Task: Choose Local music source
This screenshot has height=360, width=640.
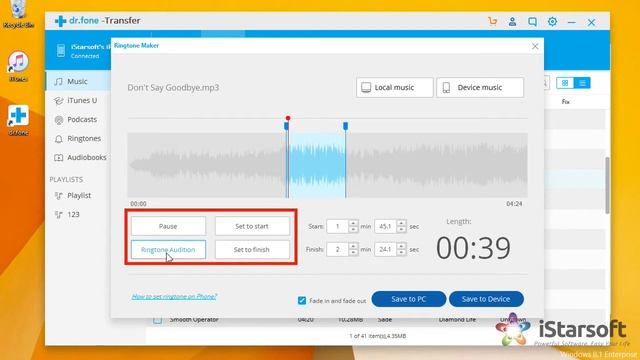Action: pos(395,87)
